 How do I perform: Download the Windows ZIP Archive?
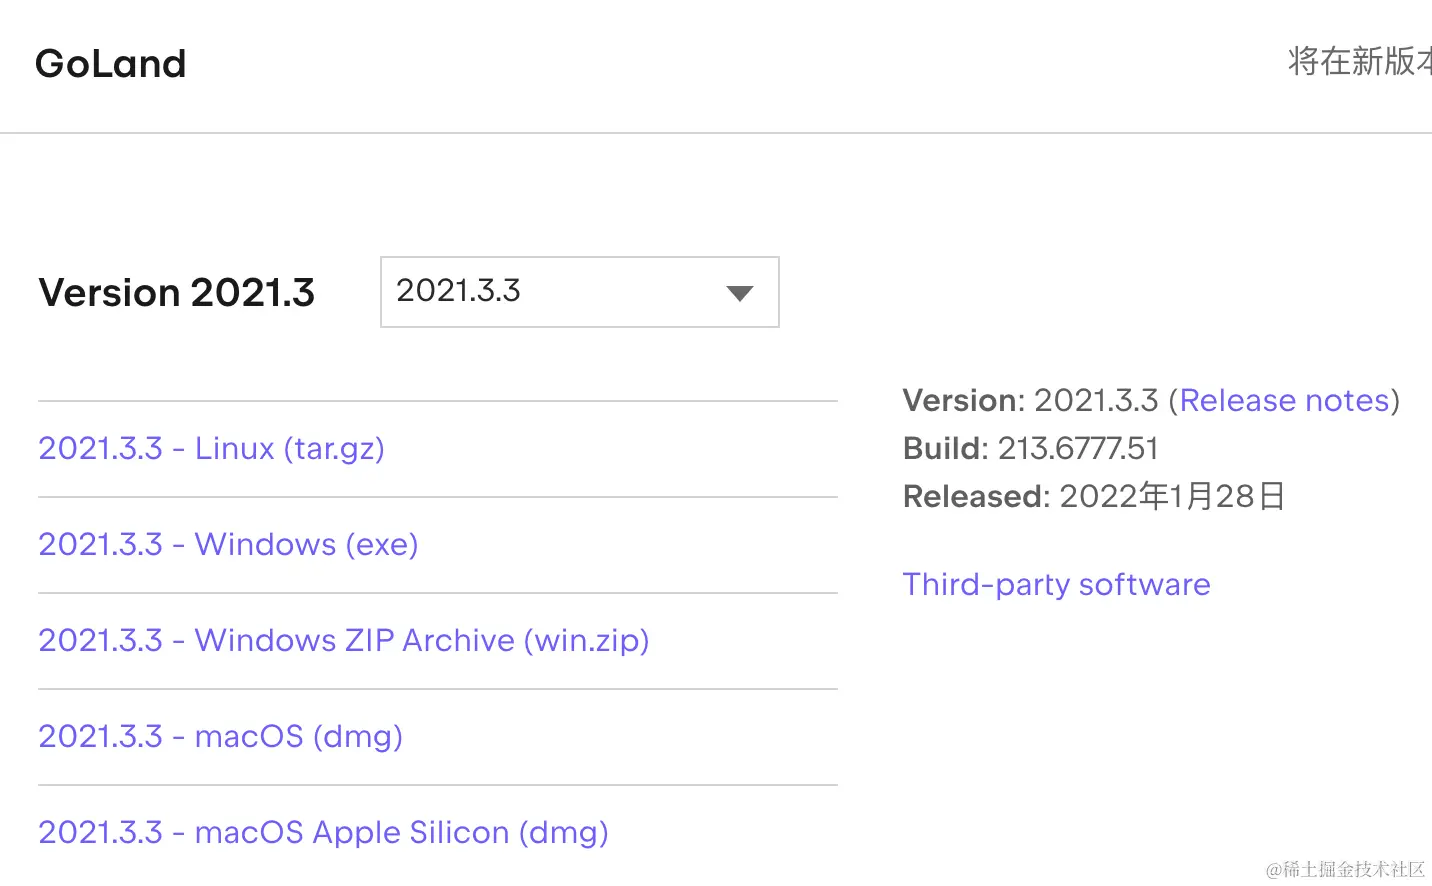click(343, 640)
